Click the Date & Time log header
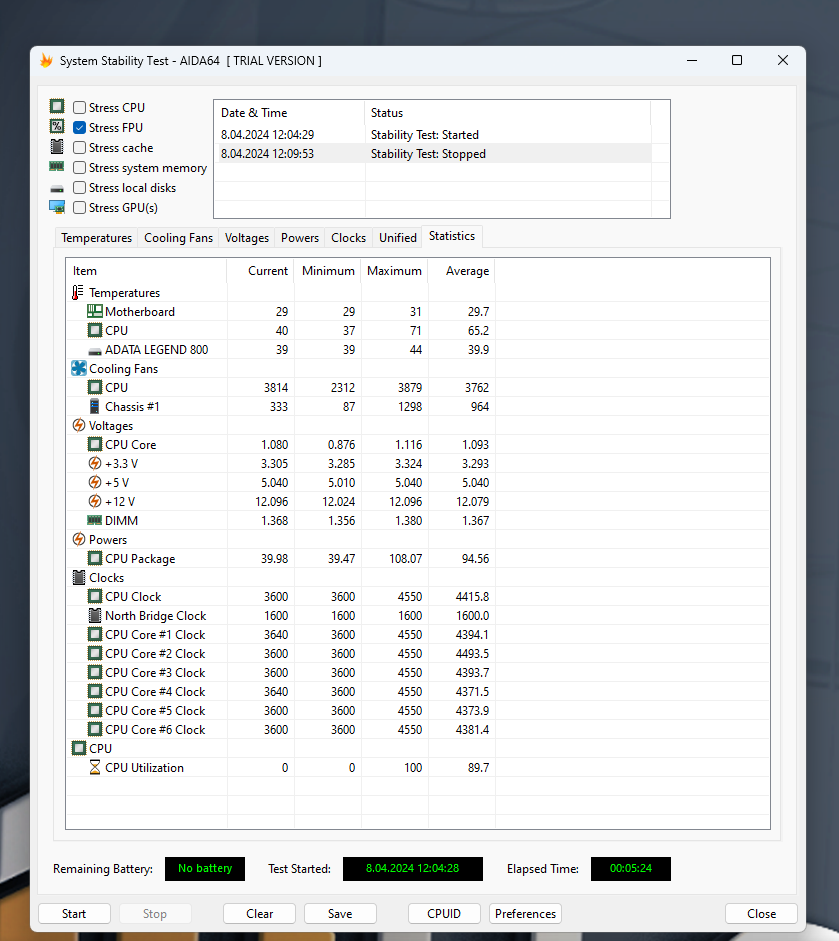The image size is (839, 941). click(x=289, y=113)
